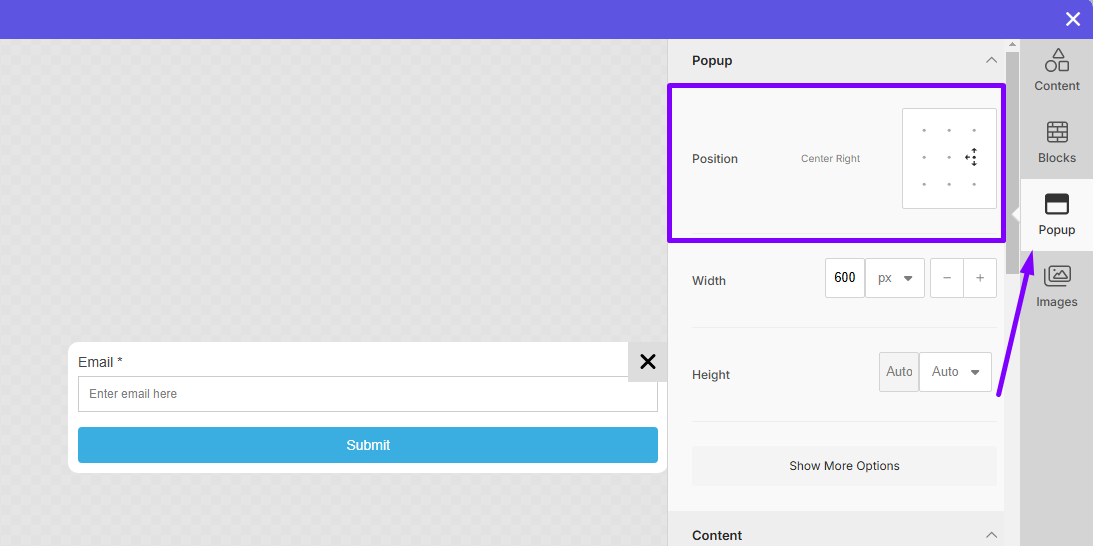
Task: Open the Images sidebar icon
Action: coord(1056,286)
